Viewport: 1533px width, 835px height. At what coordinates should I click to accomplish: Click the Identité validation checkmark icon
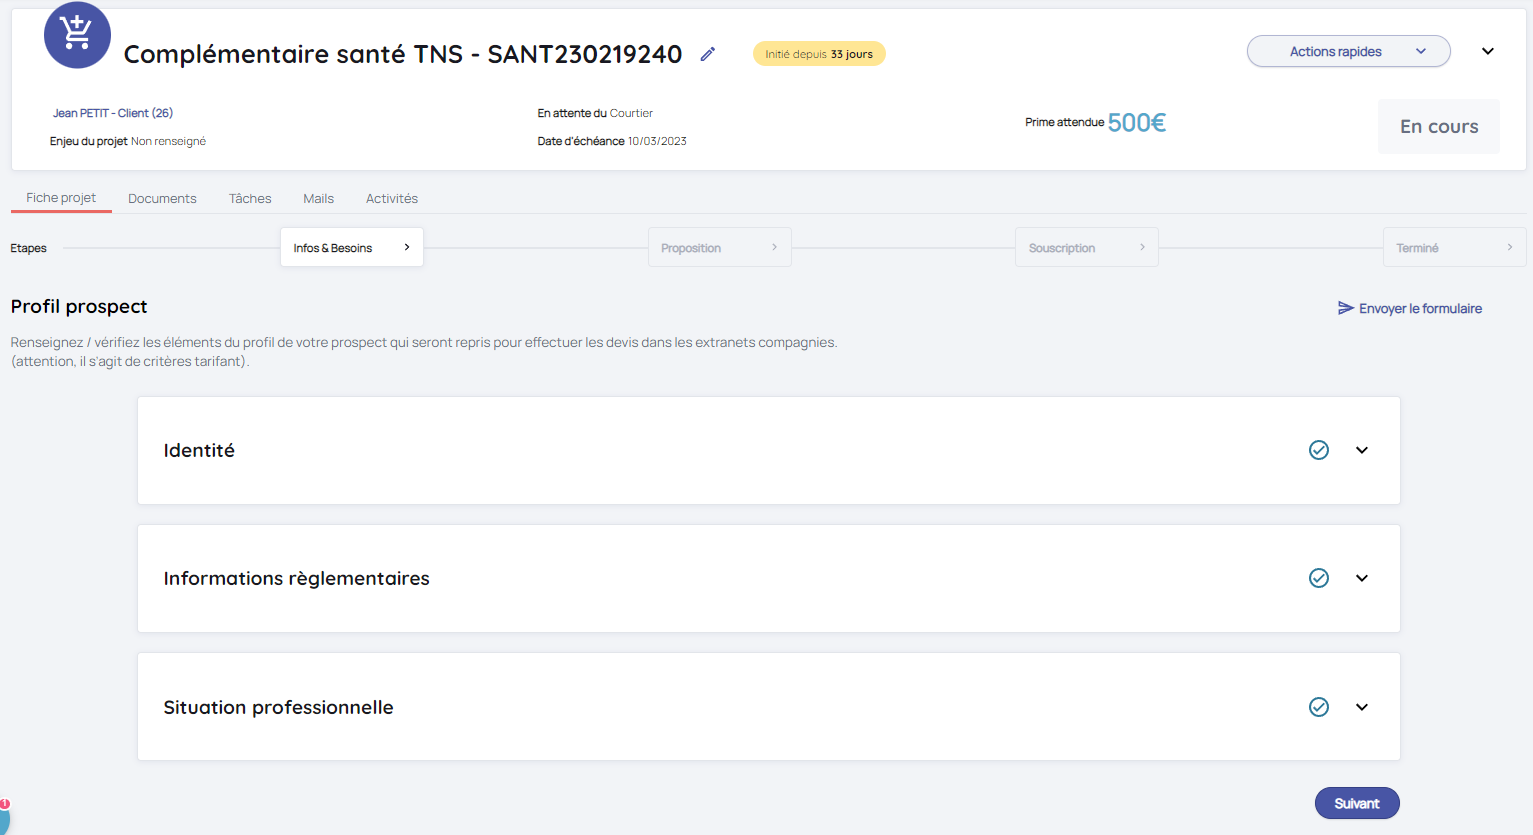[1319, 450]
